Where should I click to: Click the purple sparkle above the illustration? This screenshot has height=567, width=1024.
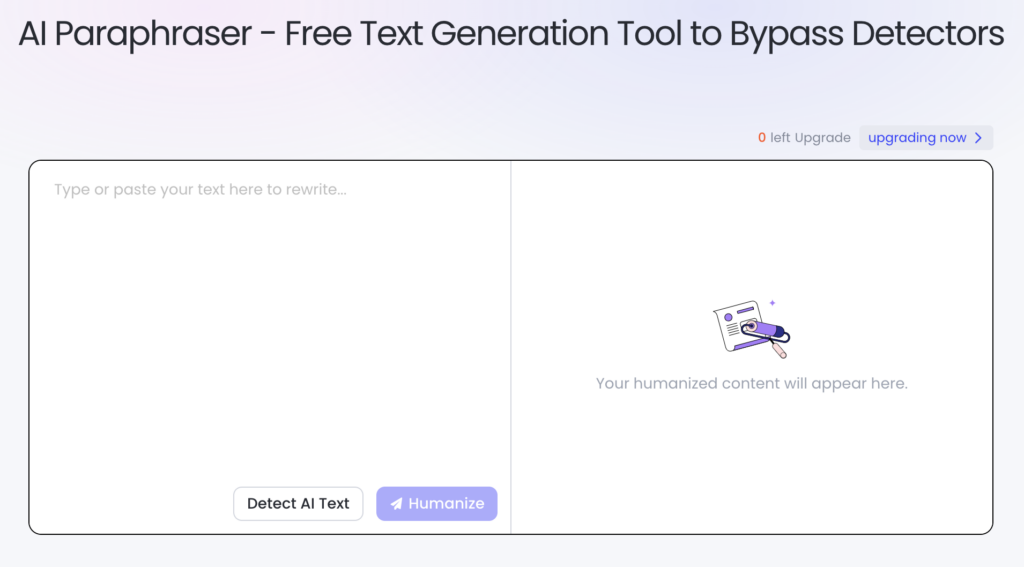(x=772, y=302)
